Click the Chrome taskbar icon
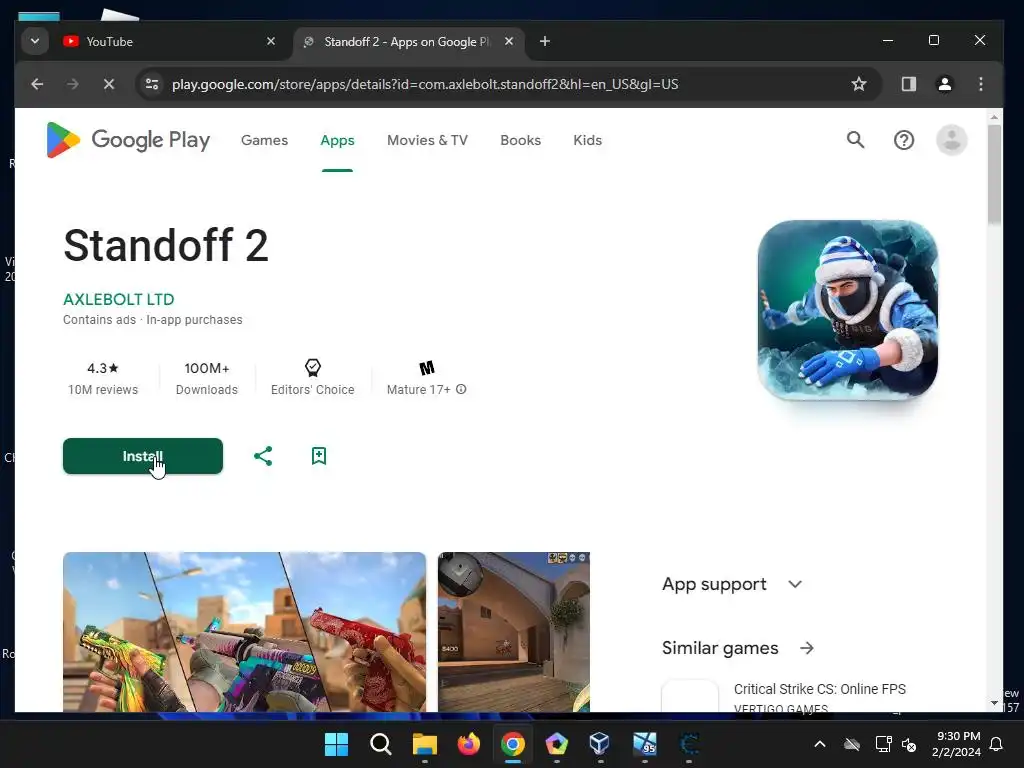Image resolution: width=1024 pixels, height=768 pixels. pos(513,744)
